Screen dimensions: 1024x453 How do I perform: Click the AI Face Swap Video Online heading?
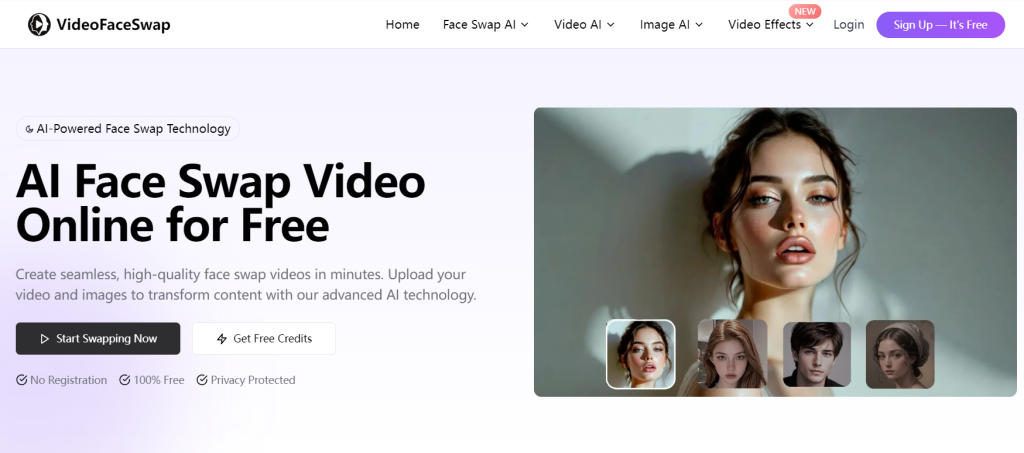point(221,204)
